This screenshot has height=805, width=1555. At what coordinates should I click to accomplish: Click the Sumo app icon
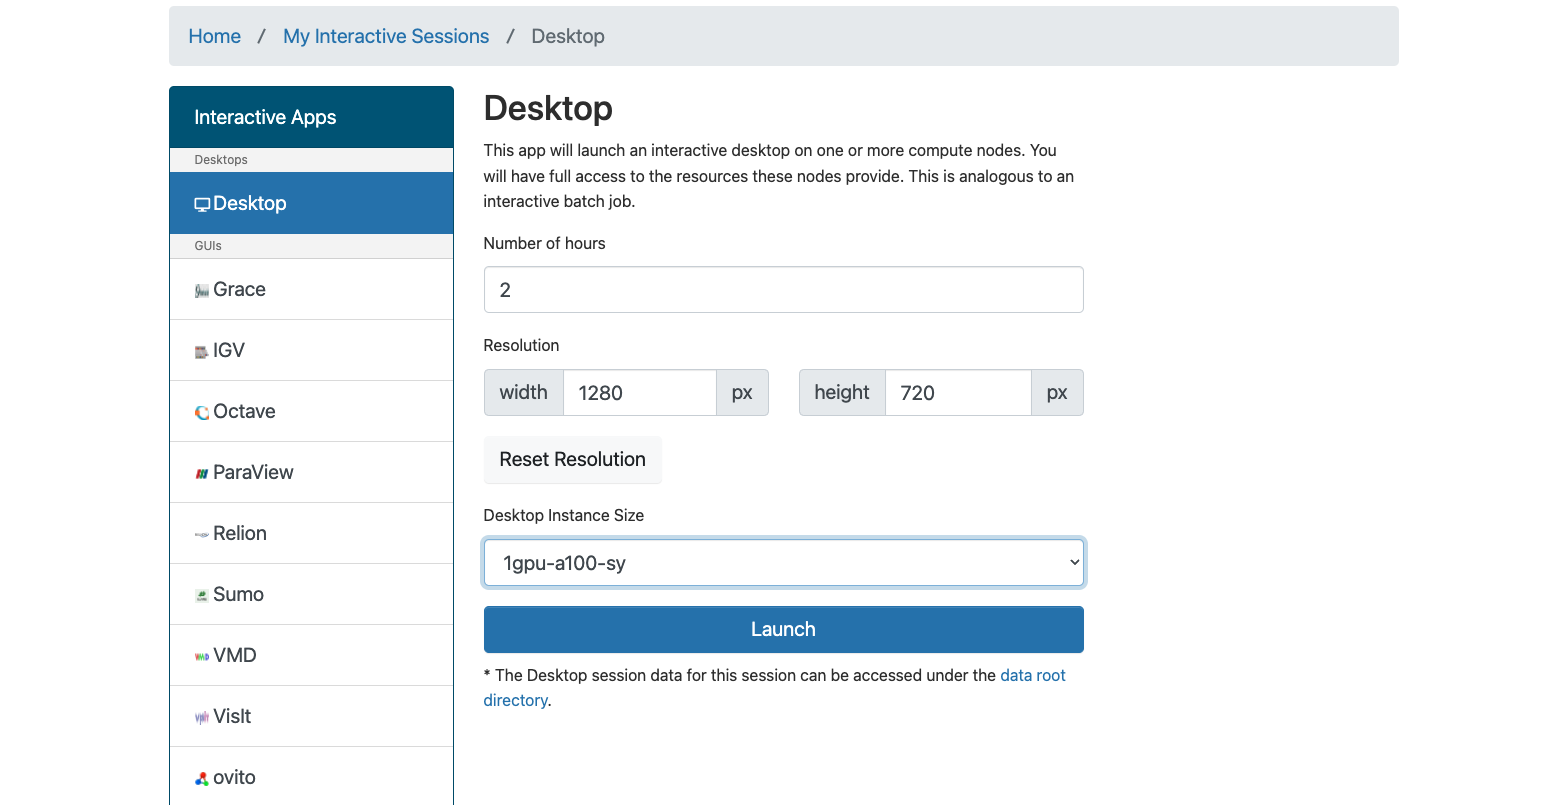click(x=202, y=595)
